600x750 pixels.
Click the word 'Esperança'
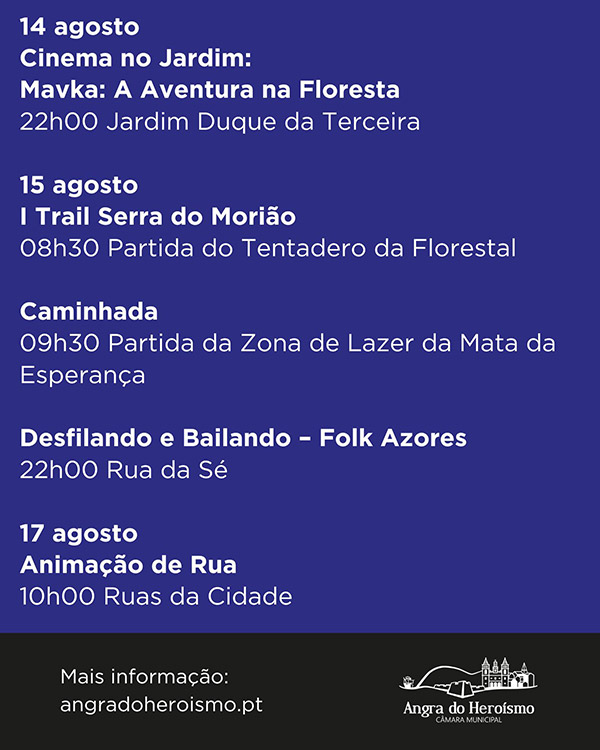point(82,376)
